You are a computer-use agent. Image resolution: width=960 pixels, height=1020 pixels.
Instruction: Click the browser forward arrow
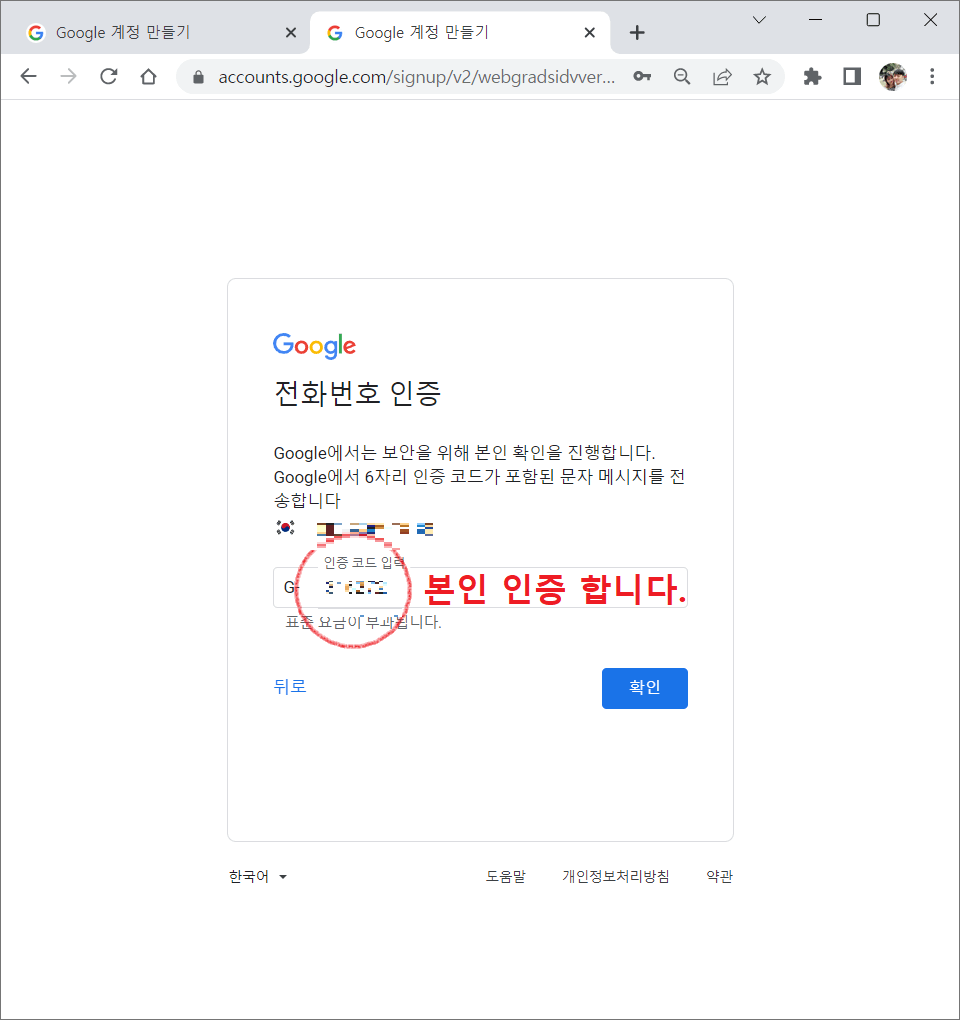pos(68,77)
